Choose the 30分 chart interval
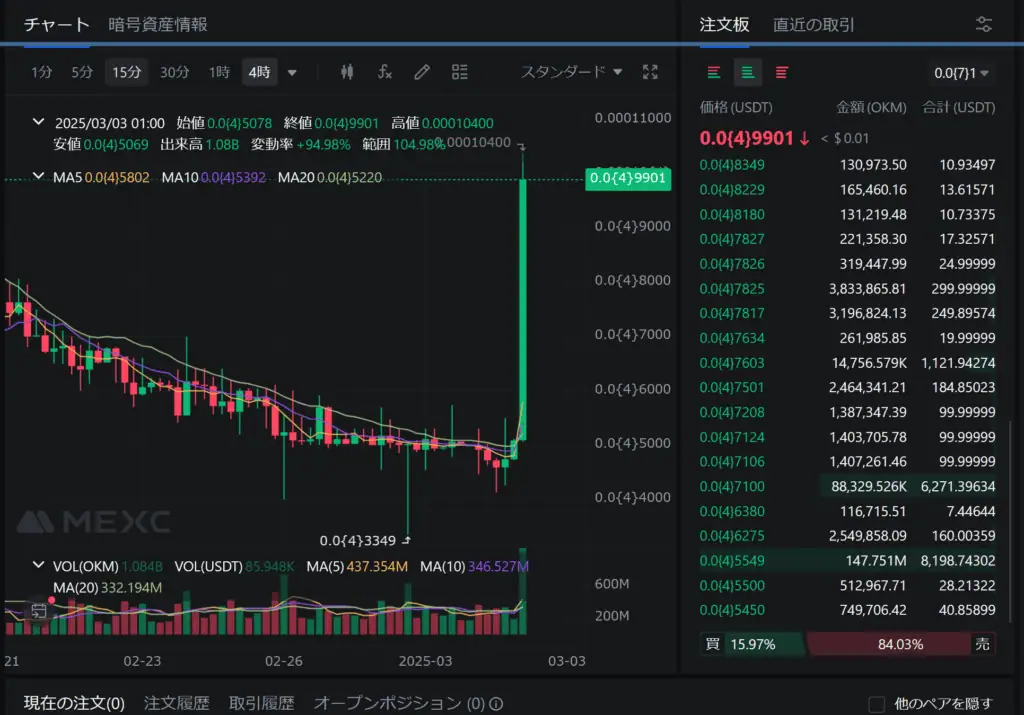The height and width of the screenshot is (715, 1024). click(174, 72)
